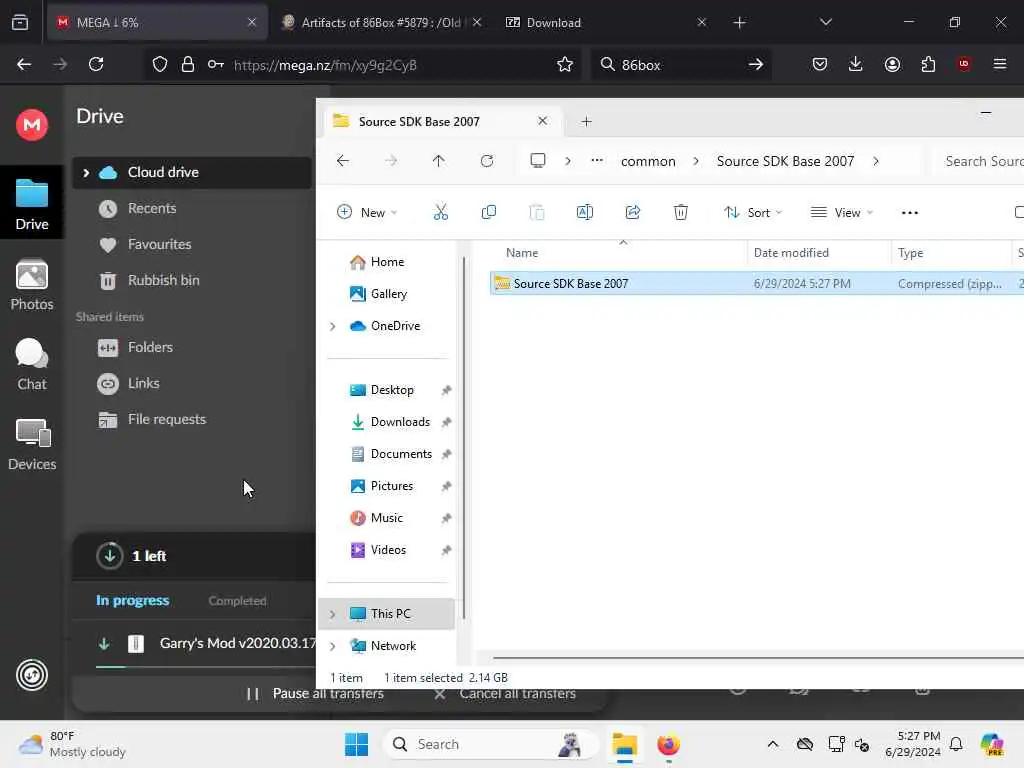Open the New dropdown in Explorer
The width and height of the screenshot is (1024, 768).
tap(366, 212)
